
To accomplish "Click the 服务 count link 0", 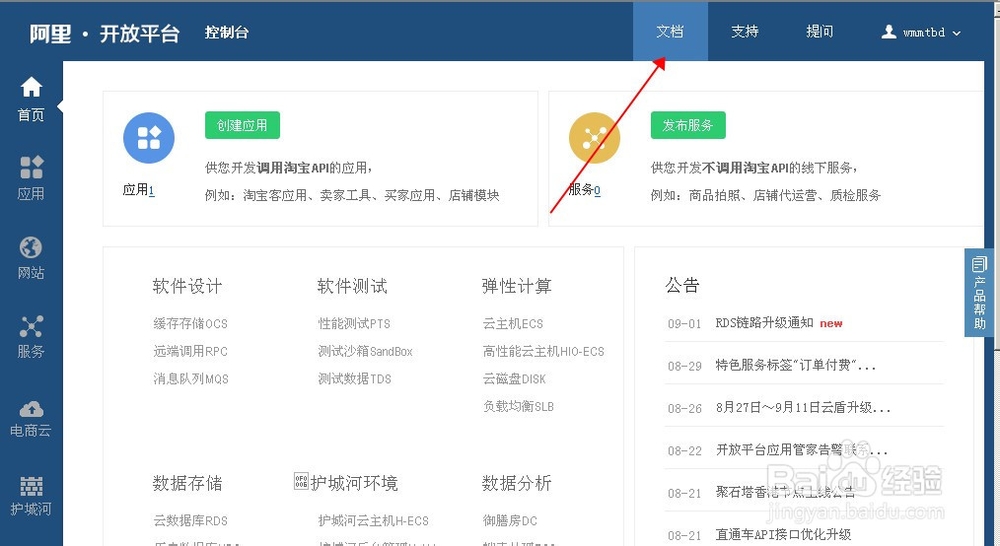I will point(597,190).
